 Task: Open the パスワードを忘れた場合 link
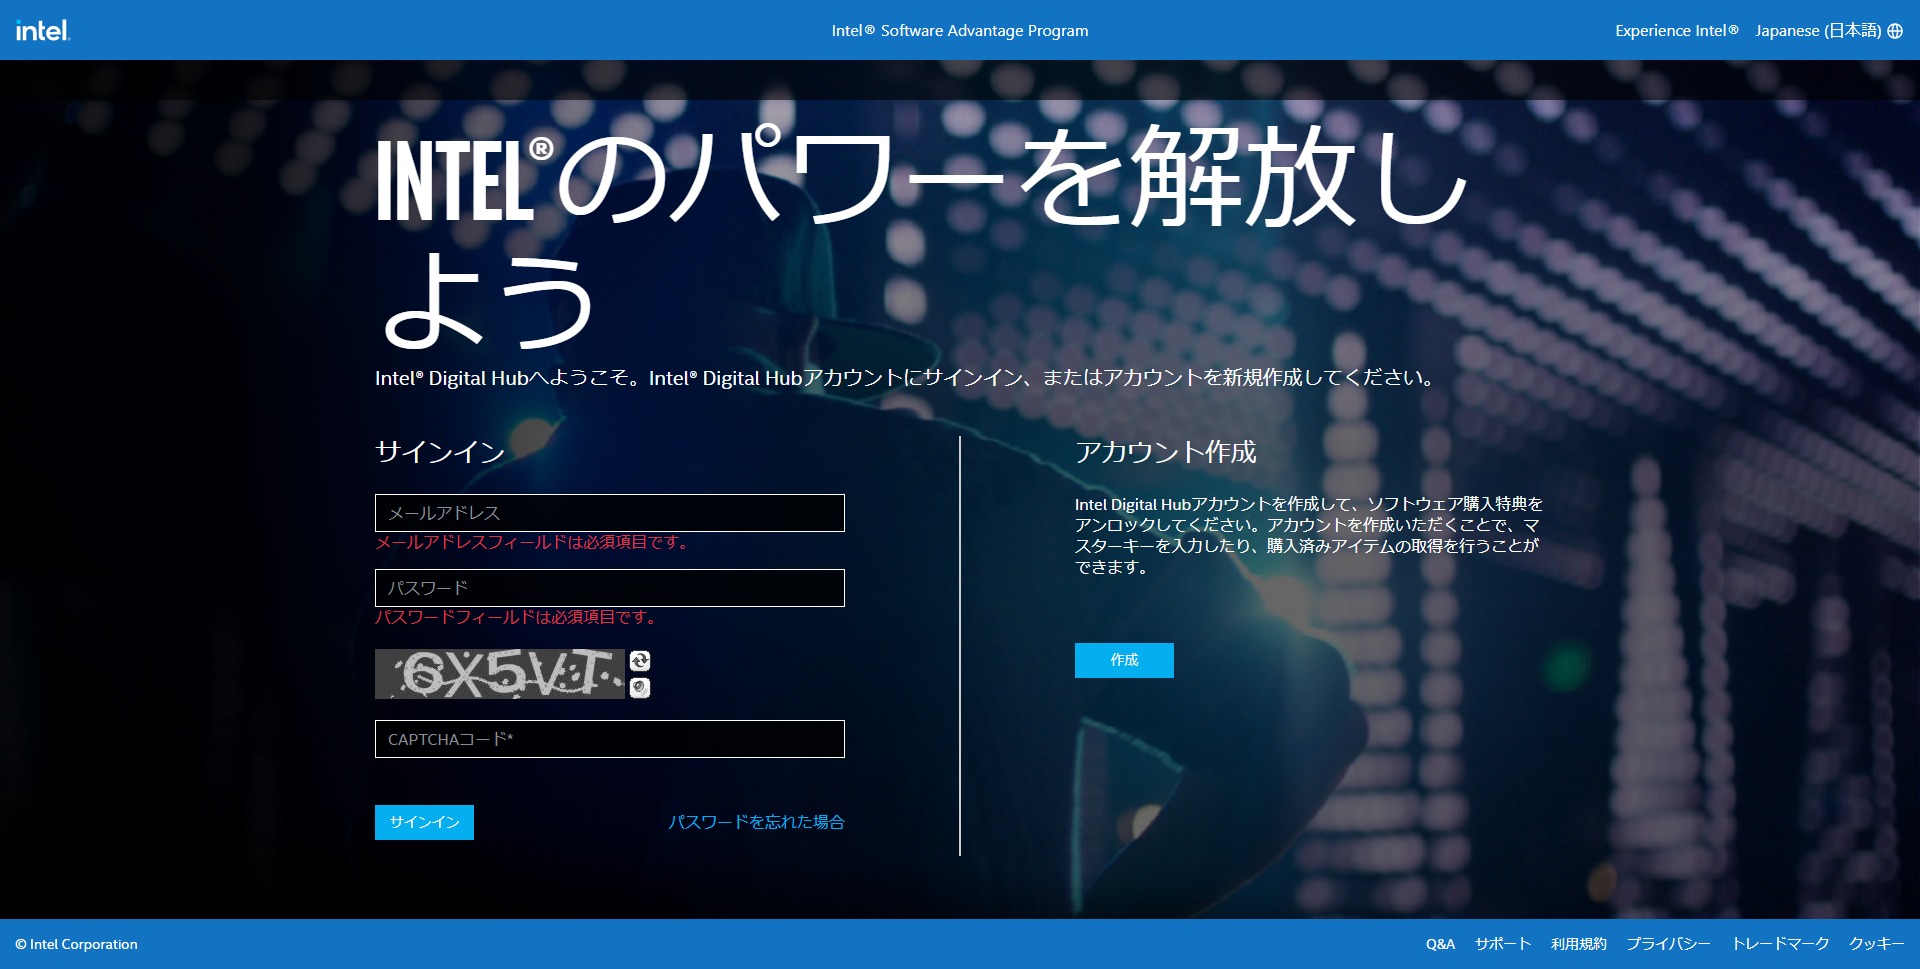[756, 822]
